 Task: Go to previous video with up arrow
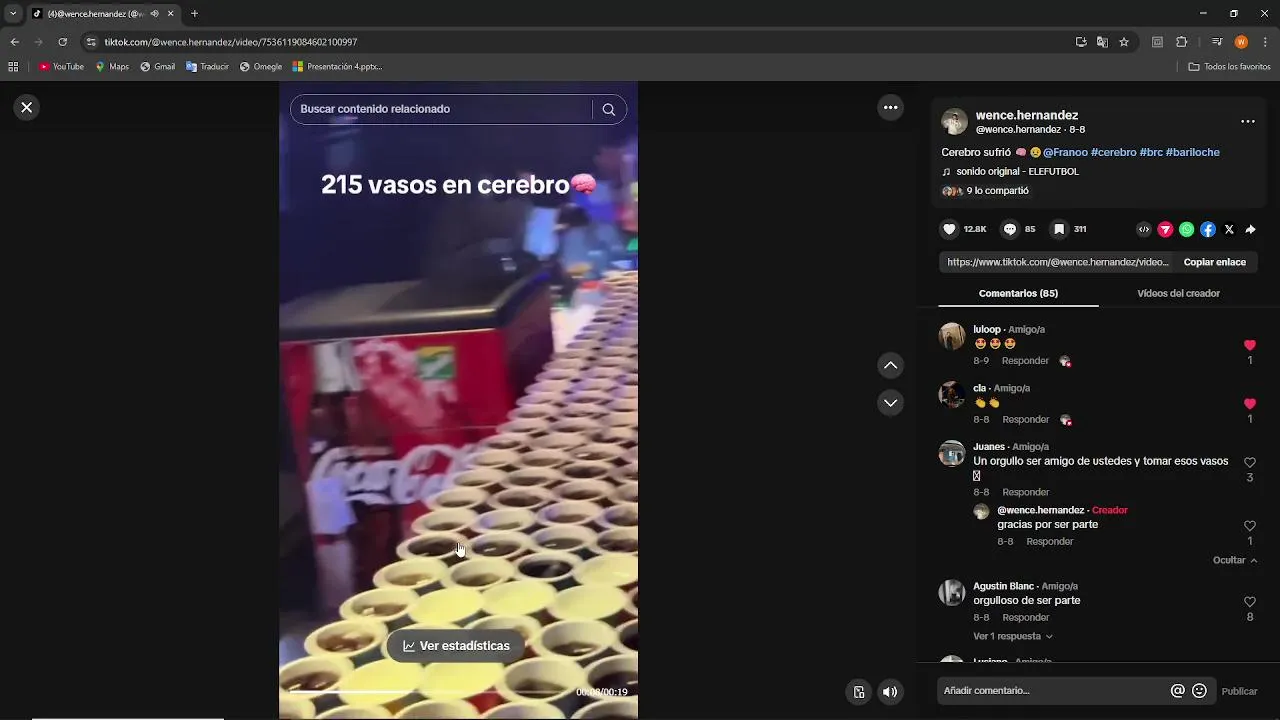pyautogui.click(x=890, y=365)
